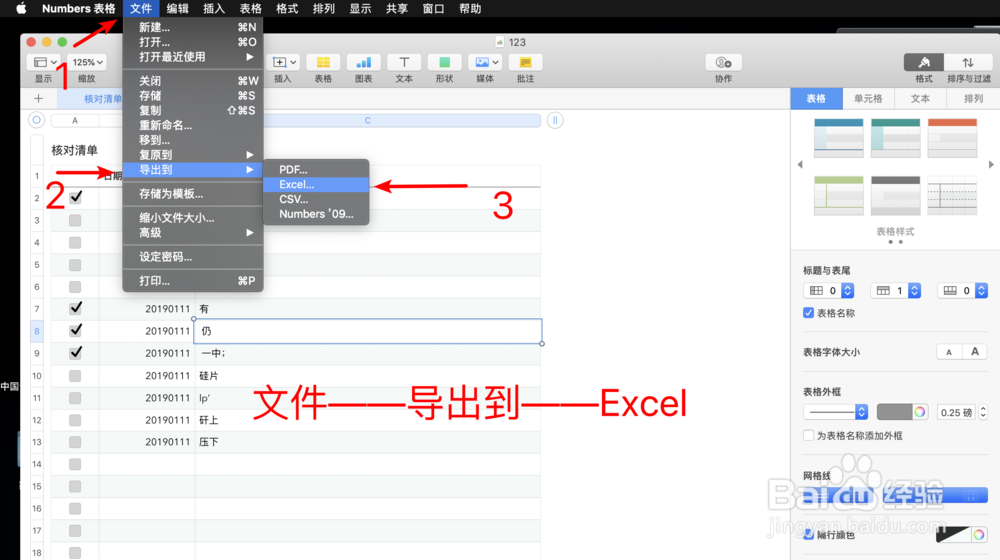The image size is (1000, 560).
Task: Click the Shape (形状) toolbar icon
Action: coord(445,62)
